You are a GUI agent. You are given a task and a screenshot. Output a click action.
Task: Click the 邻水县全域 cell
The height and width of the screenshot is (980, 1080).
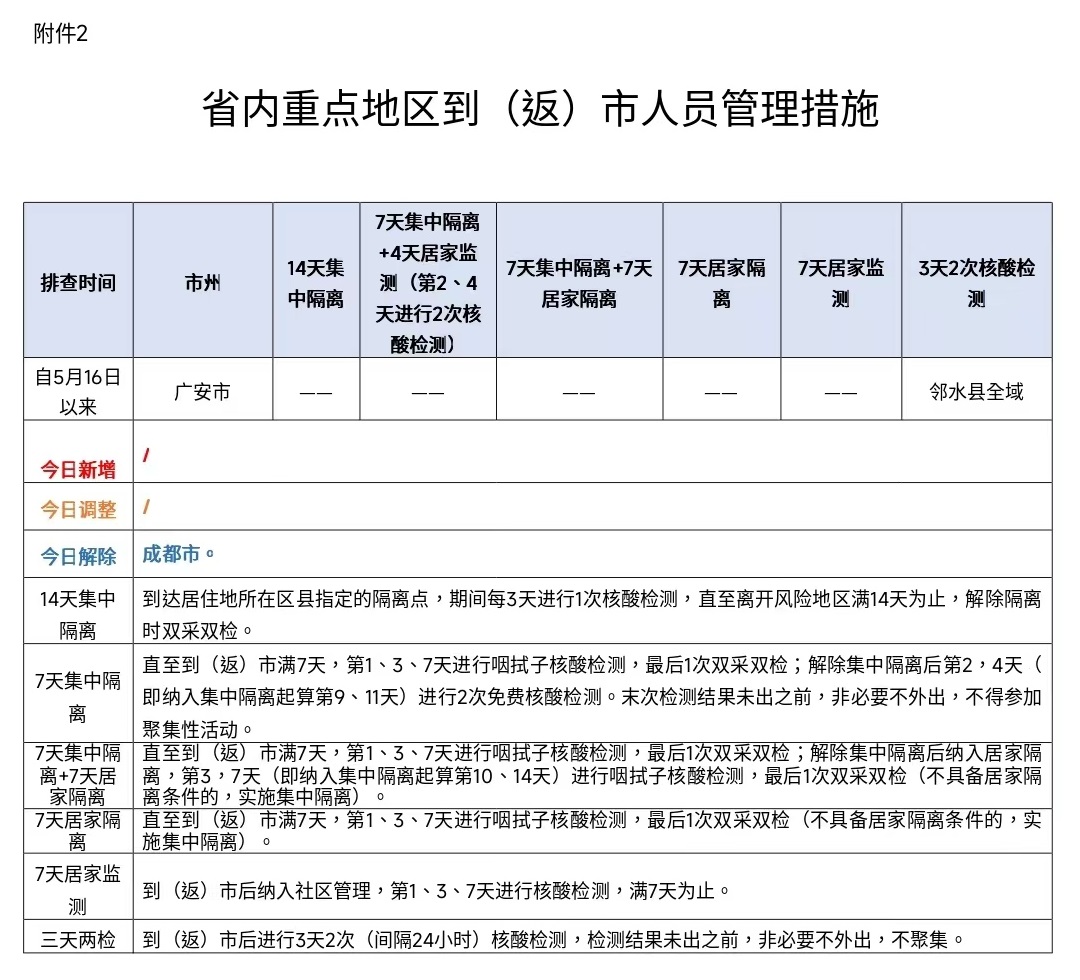pos(976,392)
